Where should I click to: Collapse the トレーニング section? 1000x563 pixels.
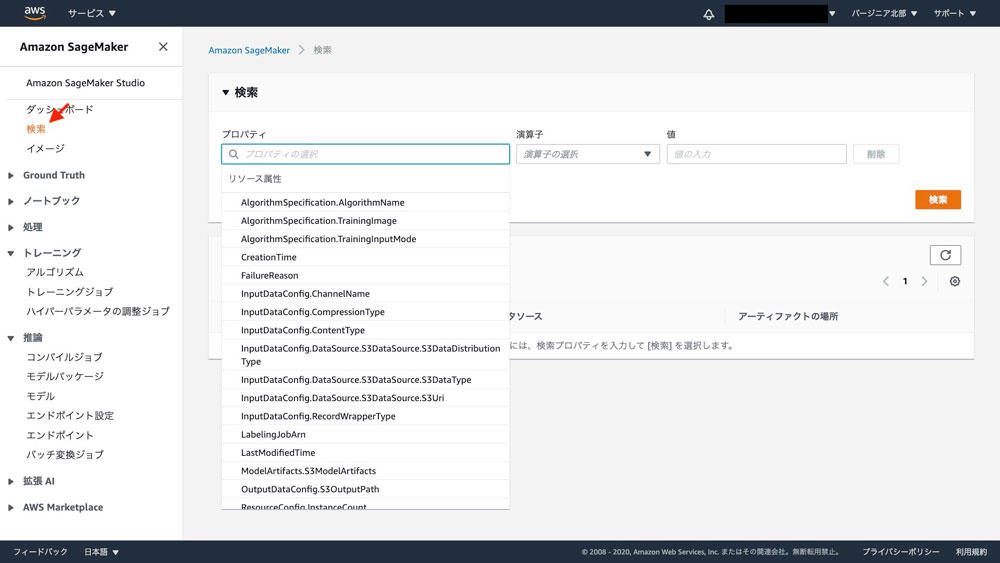[11, 253]
